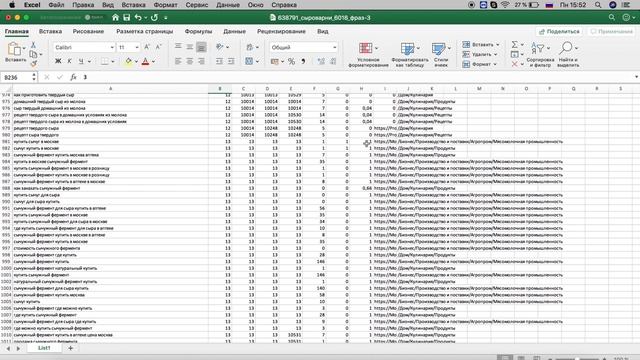This screenshot has width=640, height=360.
Task: Click the Paste clipboard icon
Action: tap(15, 49)
